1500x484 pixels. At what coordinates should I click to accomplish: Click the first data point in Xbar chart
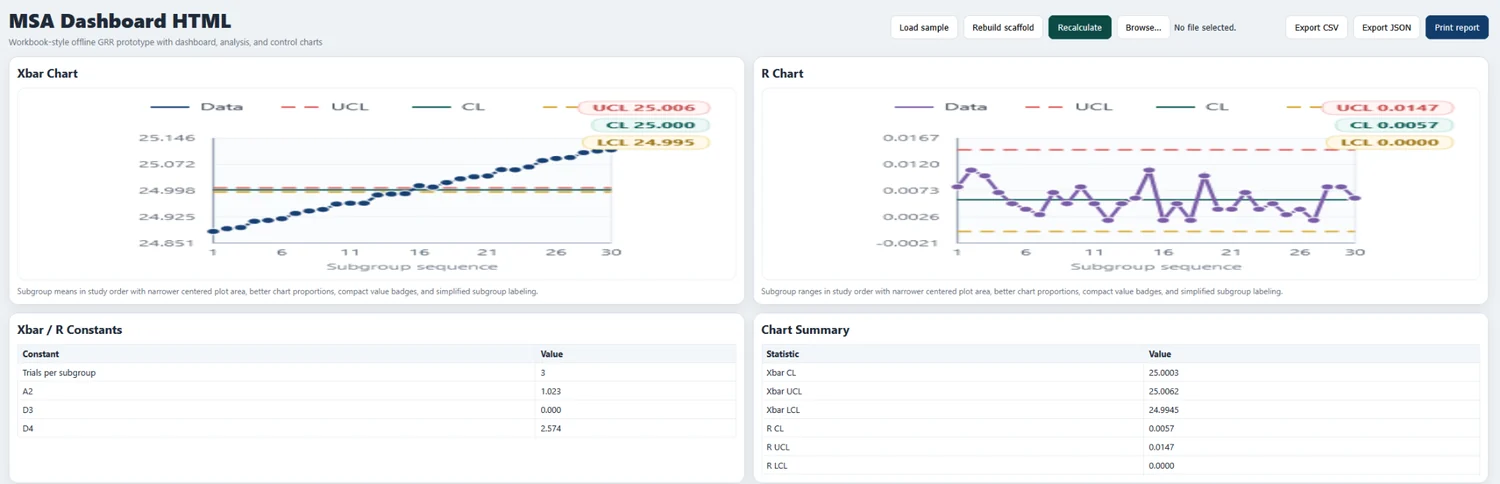[212, 231]
